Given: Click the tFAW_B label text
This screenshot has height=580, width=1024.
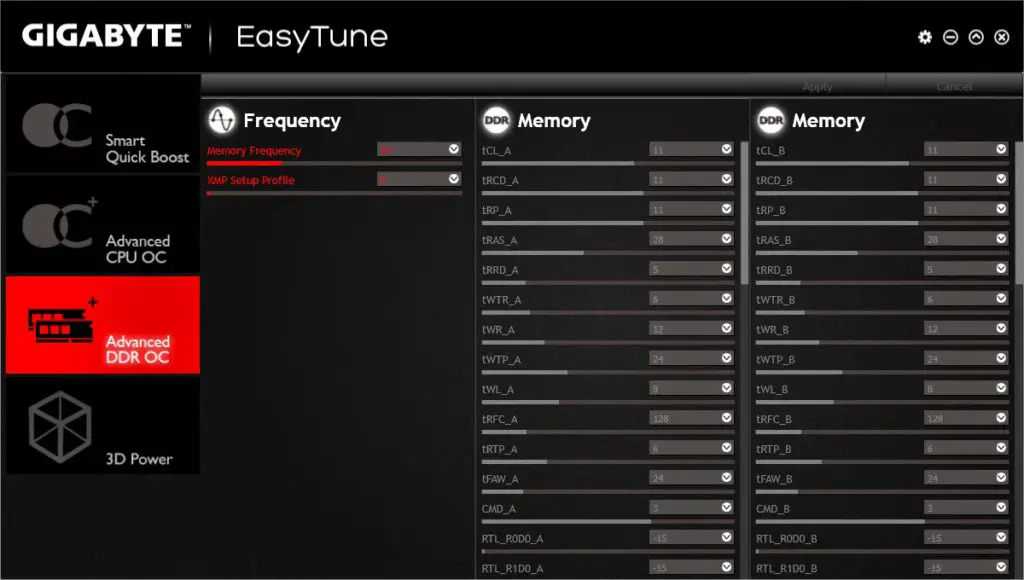Looking at the screenshot, I should pos(774,479).
